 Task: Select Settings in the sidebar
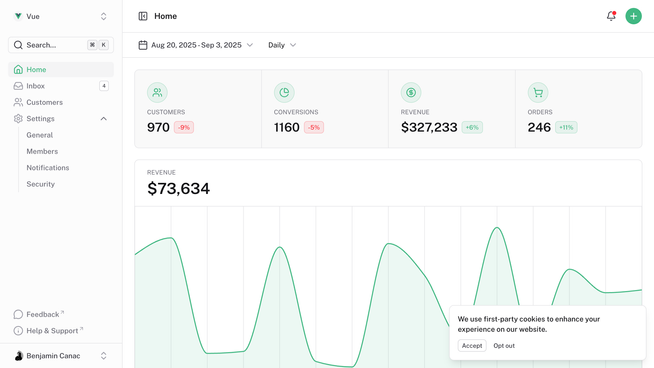(61, 118)
